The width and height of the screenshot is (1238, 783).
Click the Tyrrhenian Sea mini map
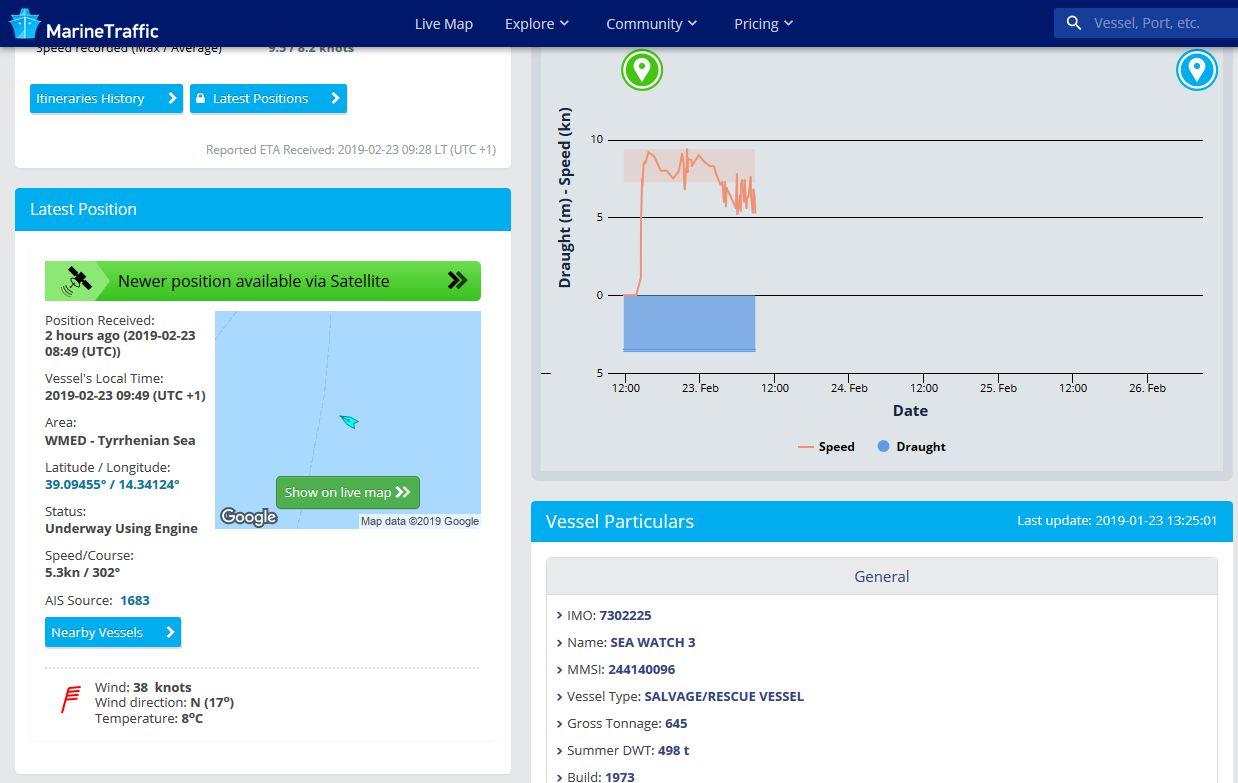348,420
